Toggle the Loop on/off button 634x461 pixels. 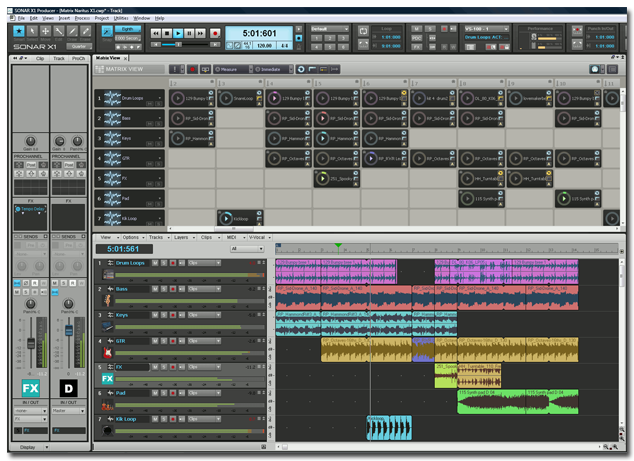click(363, 31)
